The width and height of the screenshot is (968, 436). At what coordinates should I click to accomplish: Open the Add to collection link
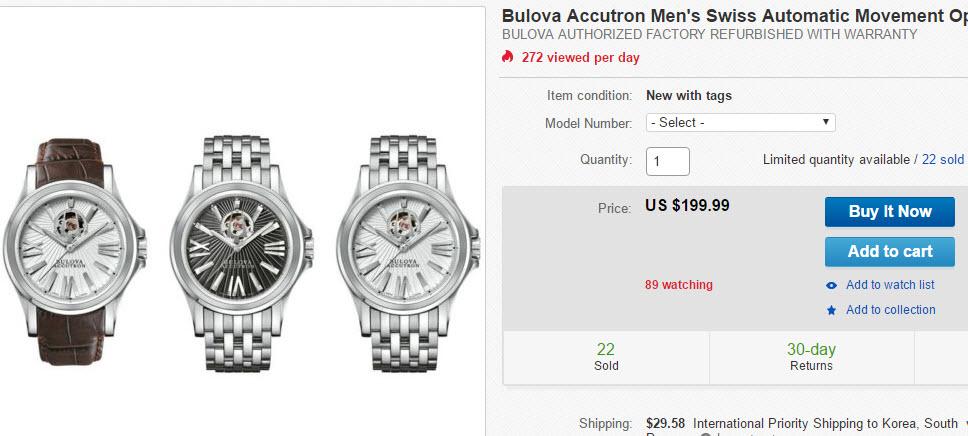click(890, 310)
